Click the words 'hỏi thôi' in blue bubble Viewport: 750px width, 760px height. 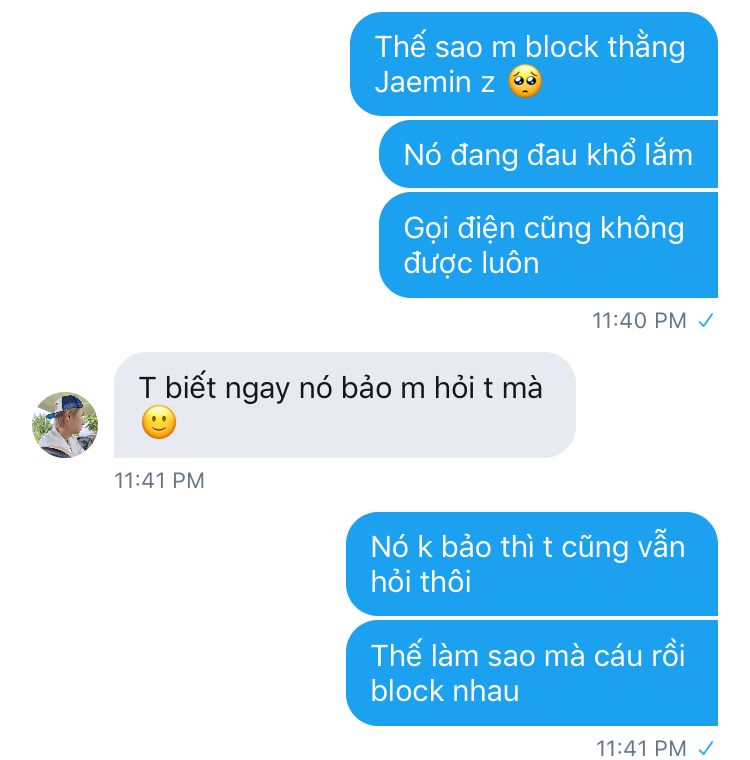(x=421, y=582)
